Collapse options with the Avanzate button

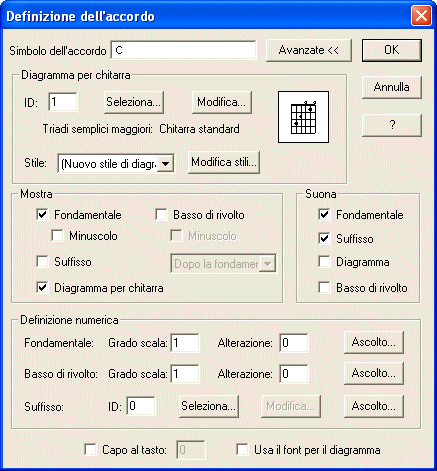(309, 50)
